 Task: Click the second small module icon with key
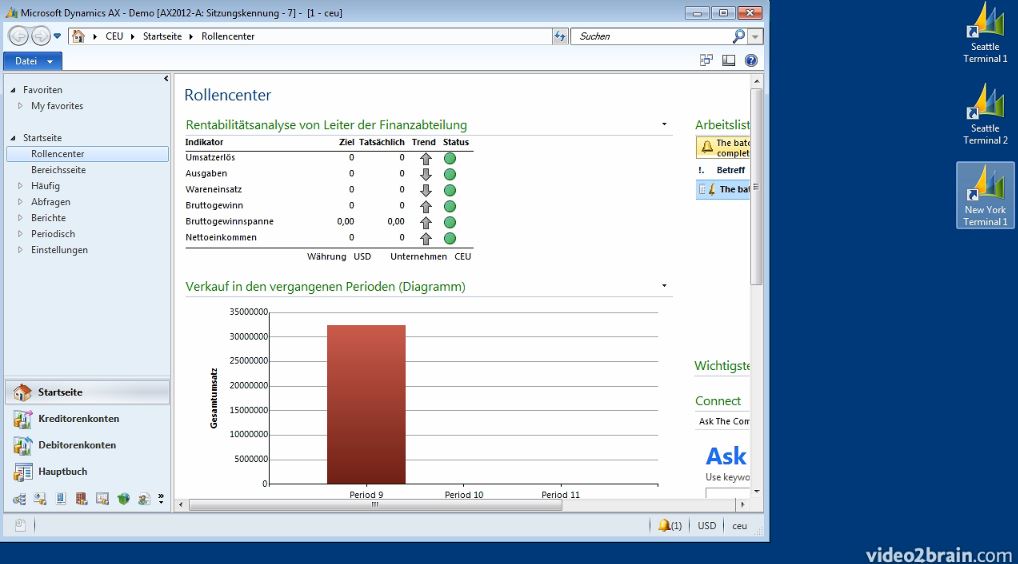40,499
